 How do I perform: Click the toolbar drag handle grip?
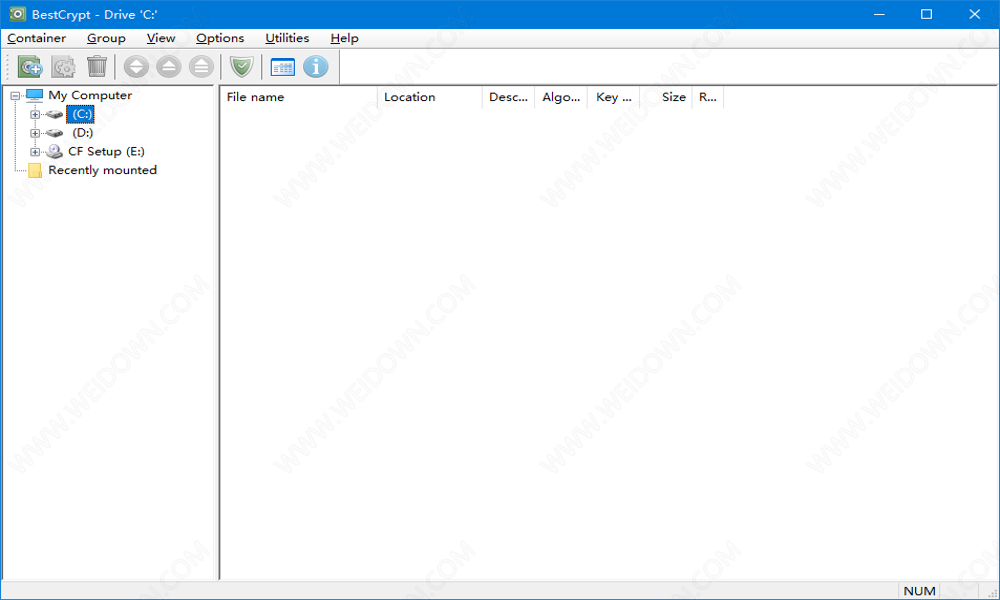(x=8, y=66)
